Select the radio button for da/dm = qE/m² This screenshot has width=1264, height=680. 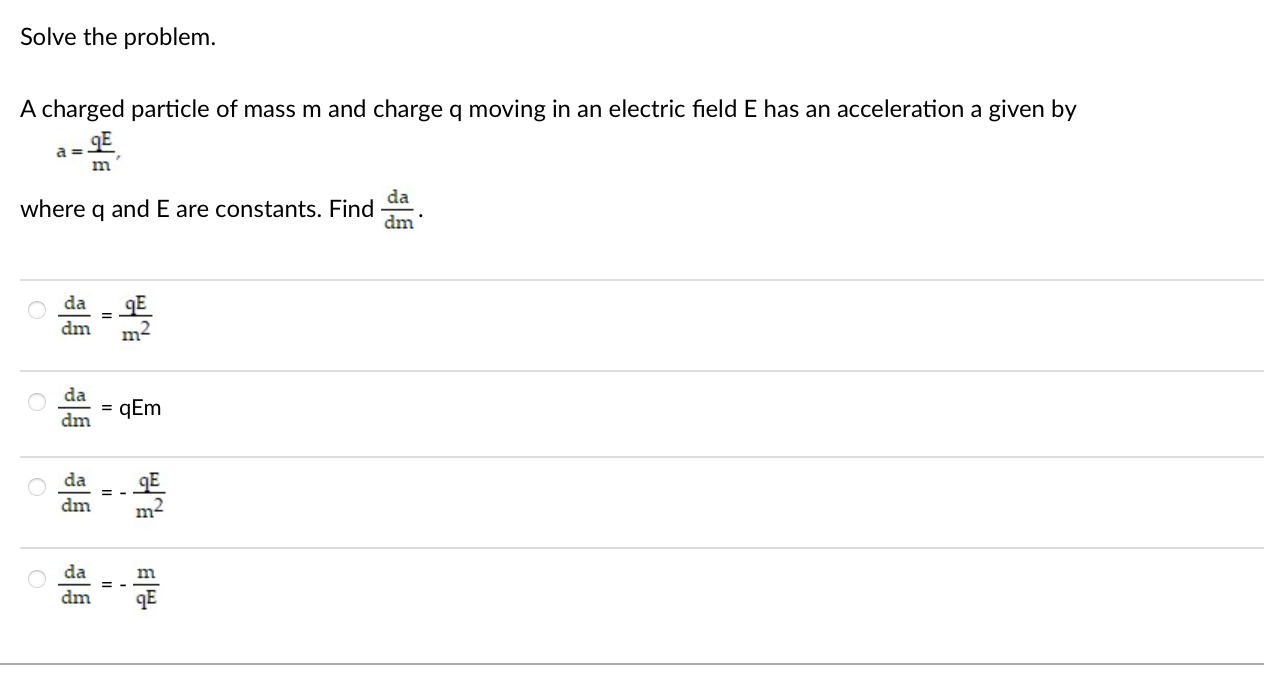click(35, 310)
